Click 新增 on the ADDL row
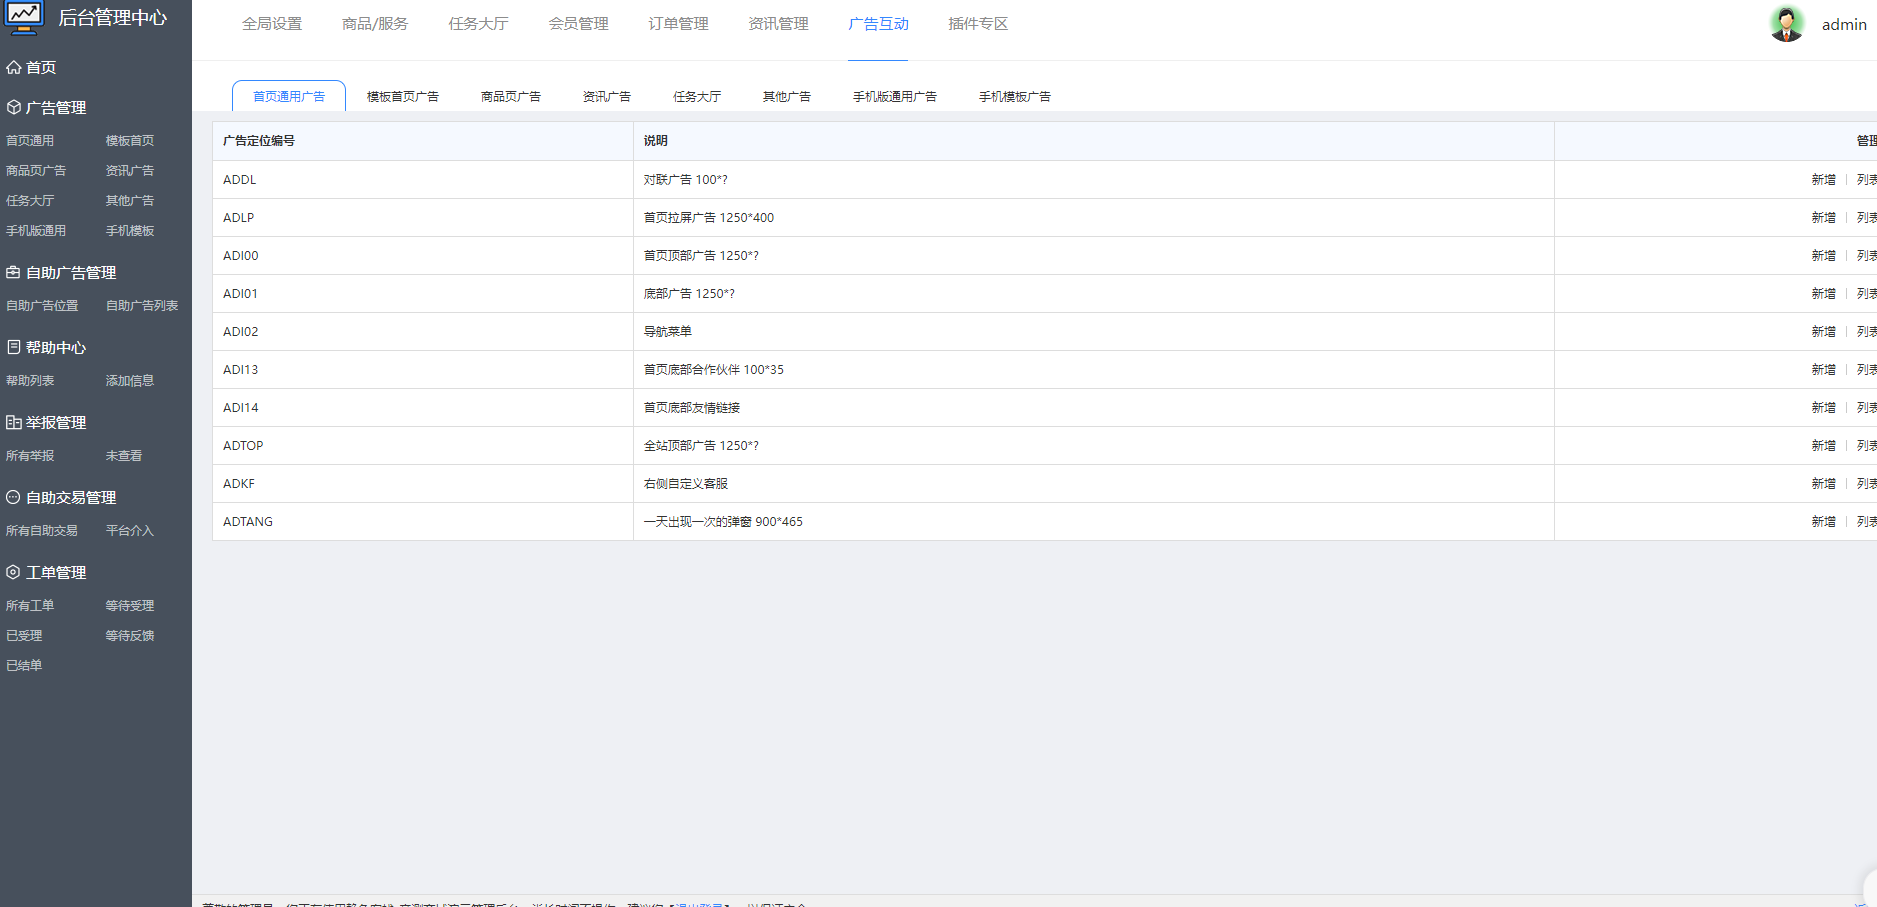Screen dimensions: 1877x907 click(x=1822, y=179)
